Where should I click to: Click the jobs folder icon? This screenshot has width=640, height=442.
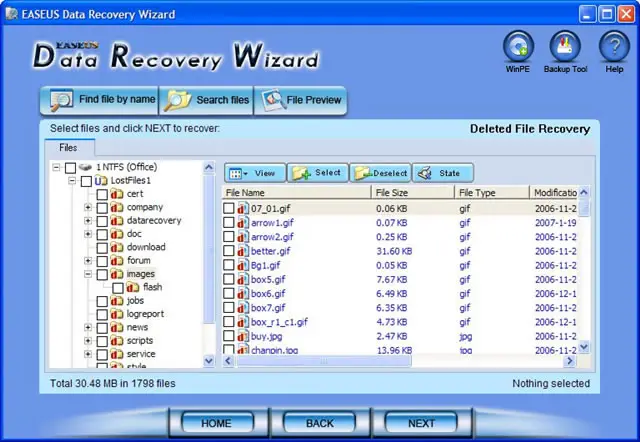click(117, 301)
